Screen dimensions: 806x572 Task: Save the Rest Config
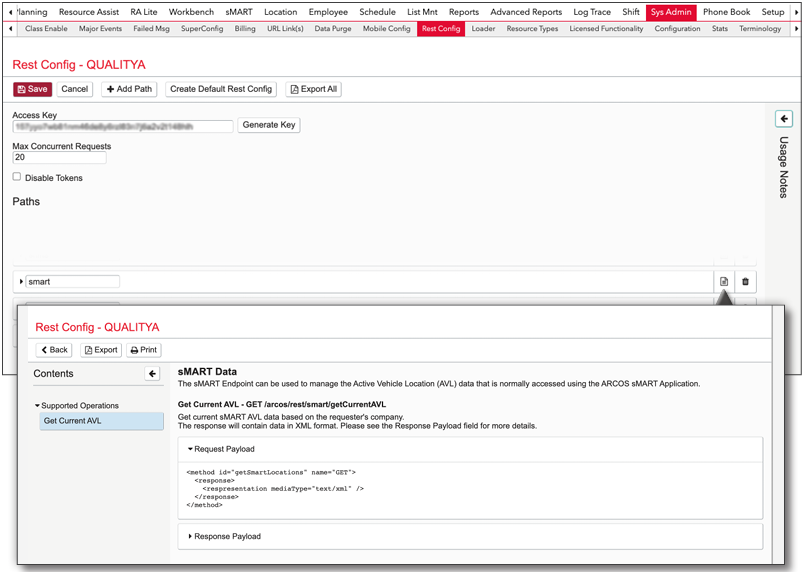(32, 89)
